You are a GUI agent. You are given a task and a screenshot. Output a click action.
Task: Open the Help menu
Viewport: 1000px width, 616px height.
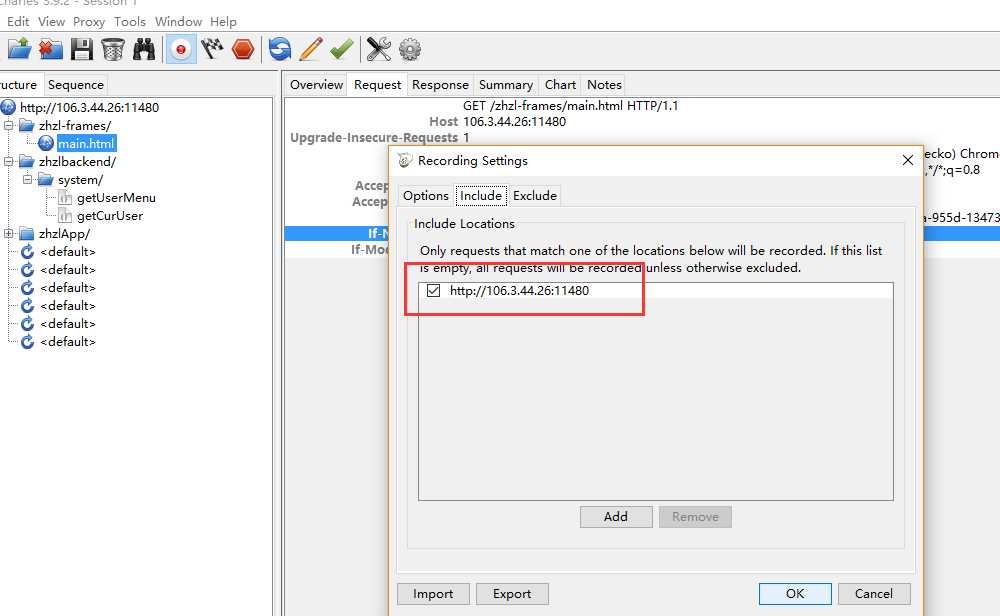pyautogui.click(x=223, y=22)
